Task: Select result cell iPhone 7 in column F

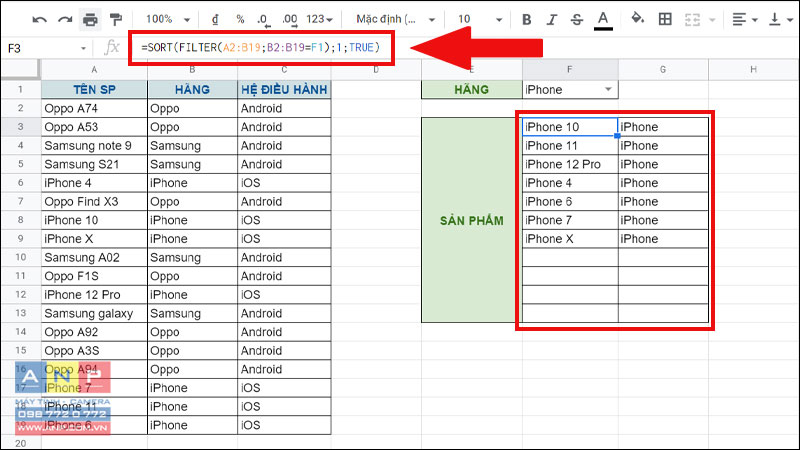Action: click(x=570, y=220)
